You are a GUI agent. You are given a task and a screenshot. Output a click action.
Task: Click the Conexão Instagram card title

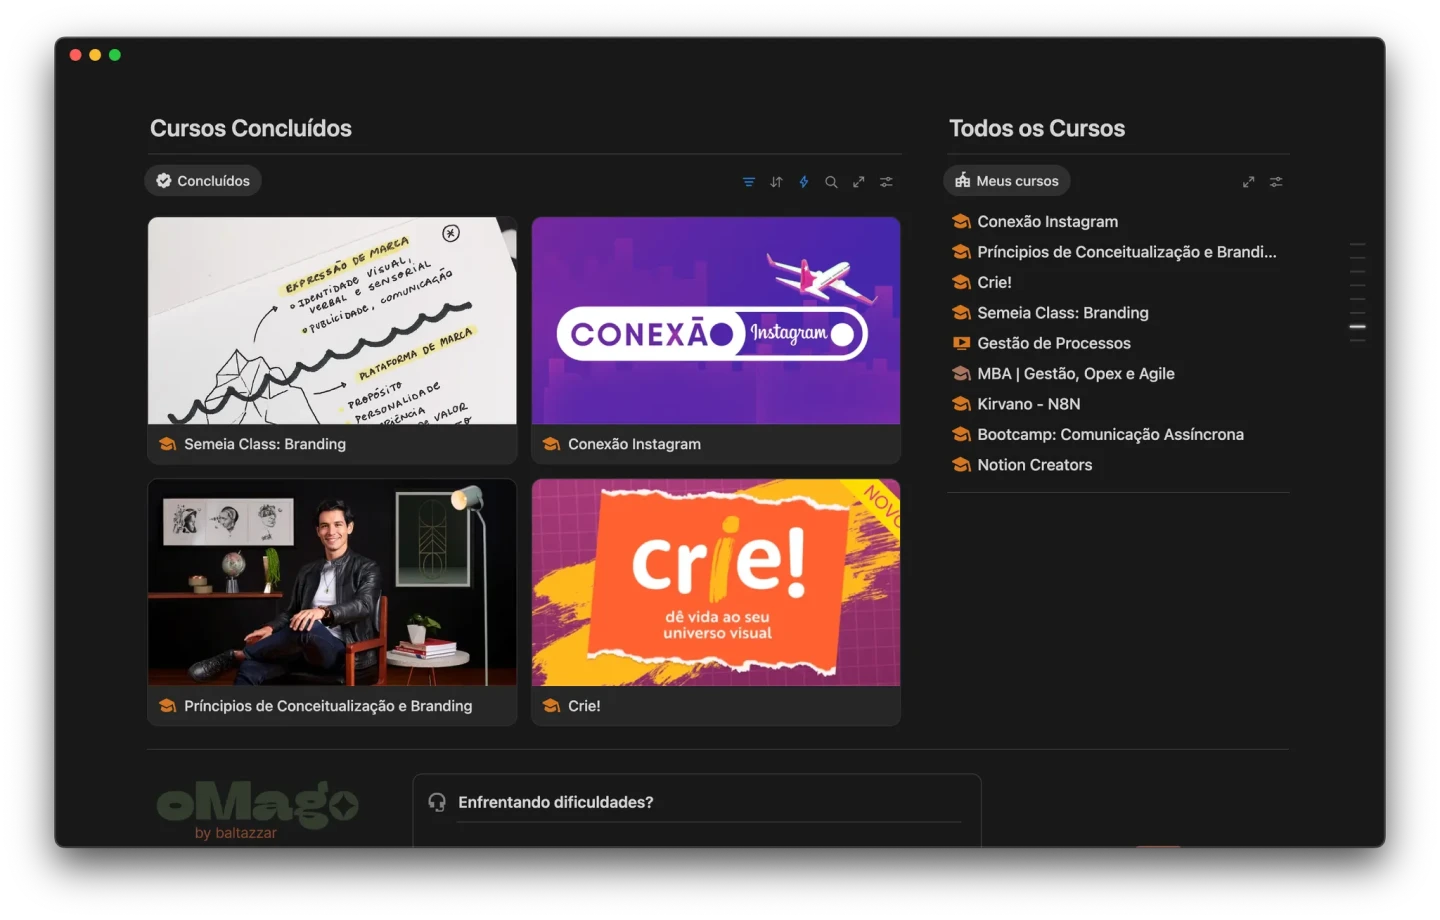[x=635, y=444]
